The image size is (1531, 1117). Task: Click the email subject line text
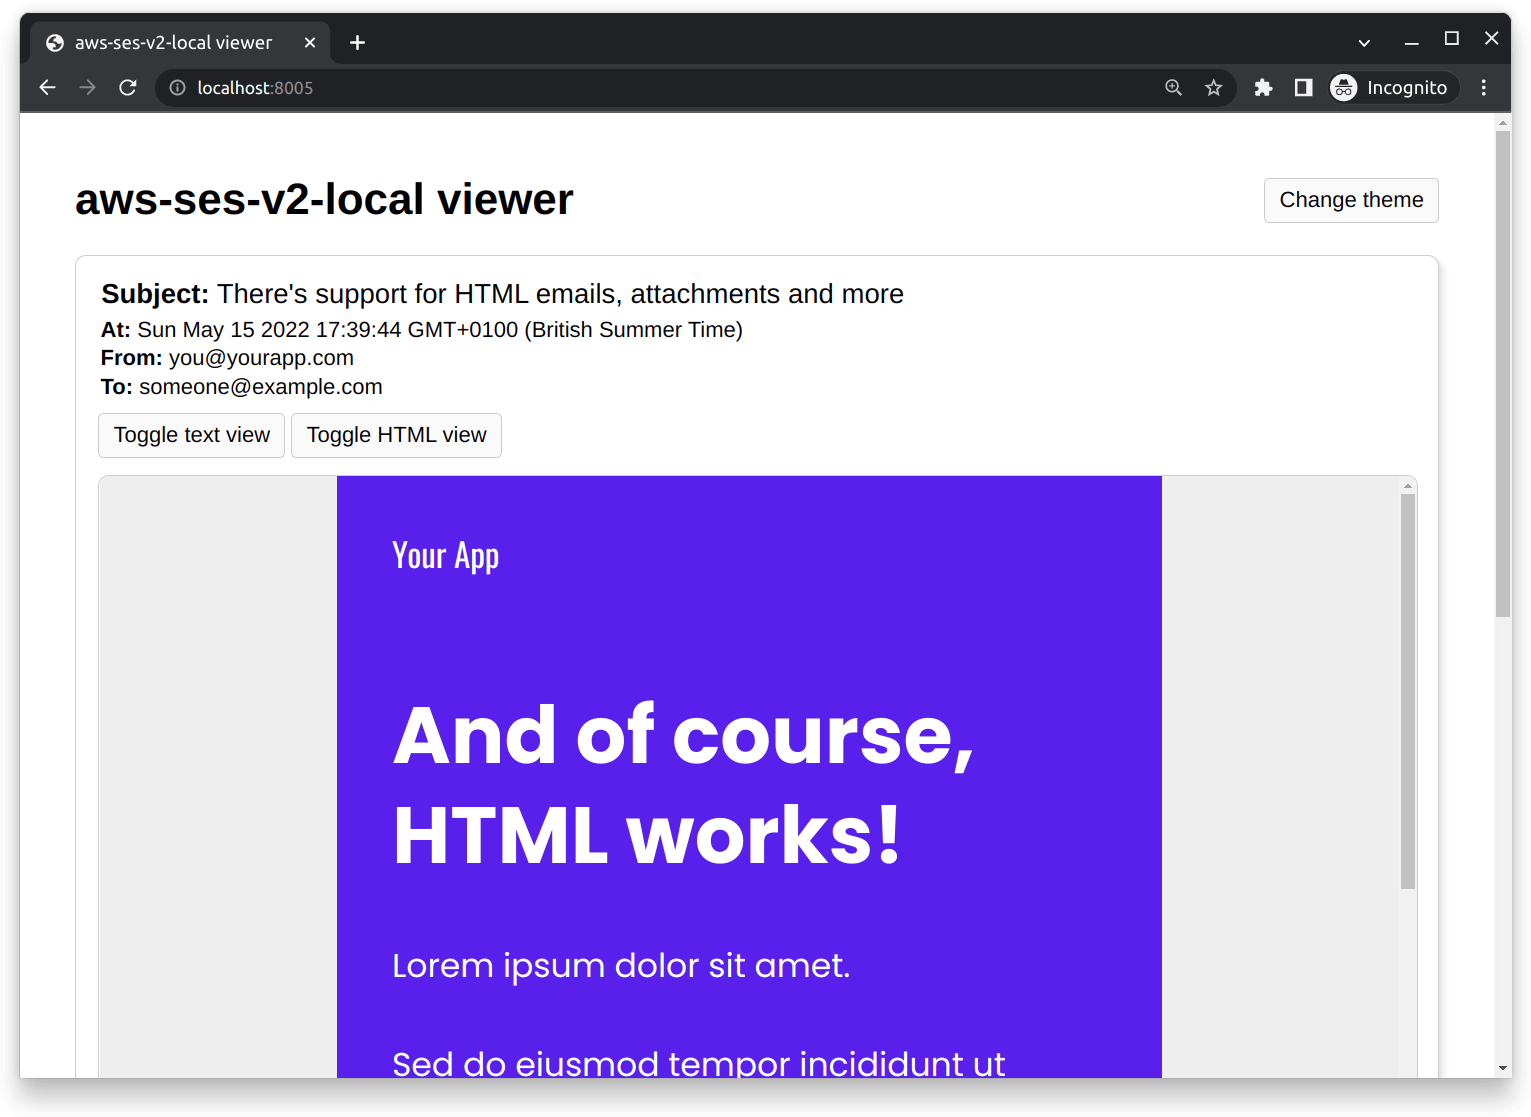[560, 294]
